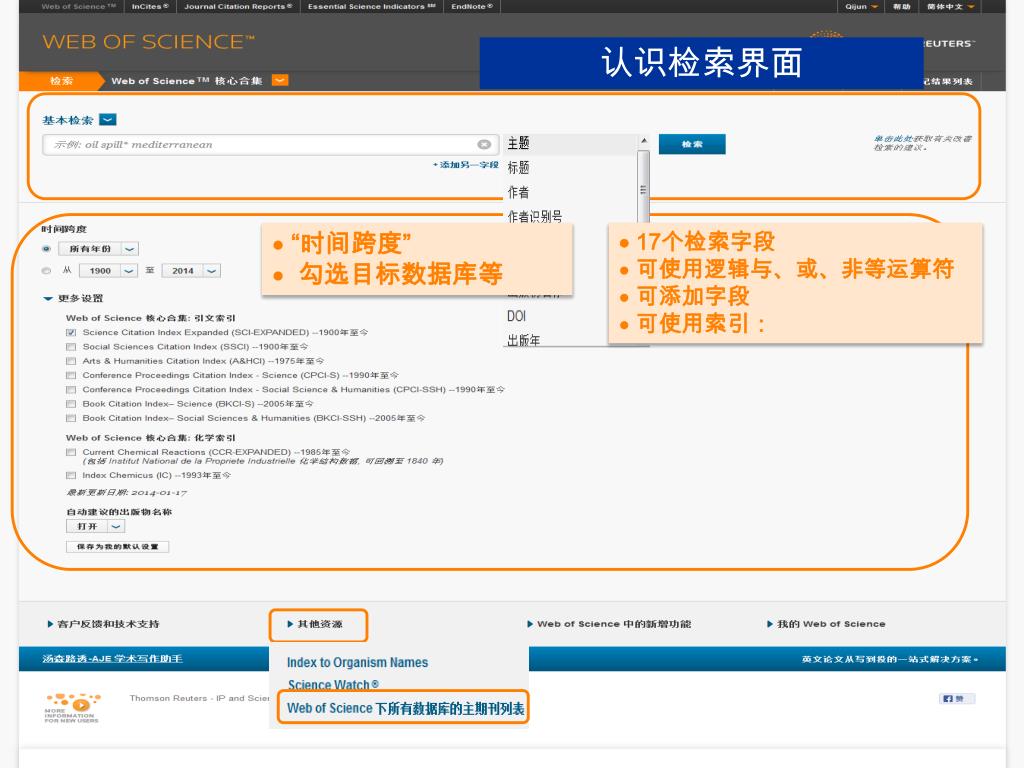The height and width of the screenshot is (768, 1024).
Task: Check Current Chemical Reactions (CCR-EXPANDED)
Action: click(x=71, y=452)
